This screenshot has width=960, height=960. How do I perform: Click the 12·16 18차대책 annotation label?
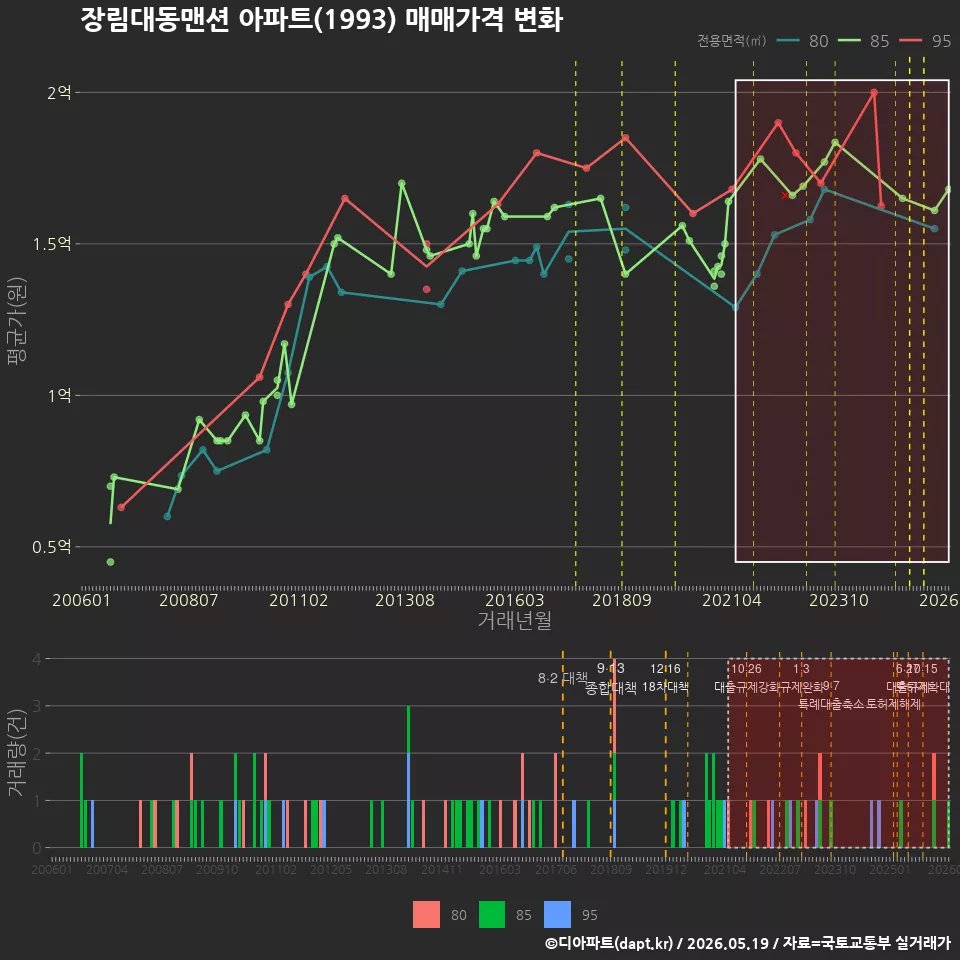tap(666, 678)
